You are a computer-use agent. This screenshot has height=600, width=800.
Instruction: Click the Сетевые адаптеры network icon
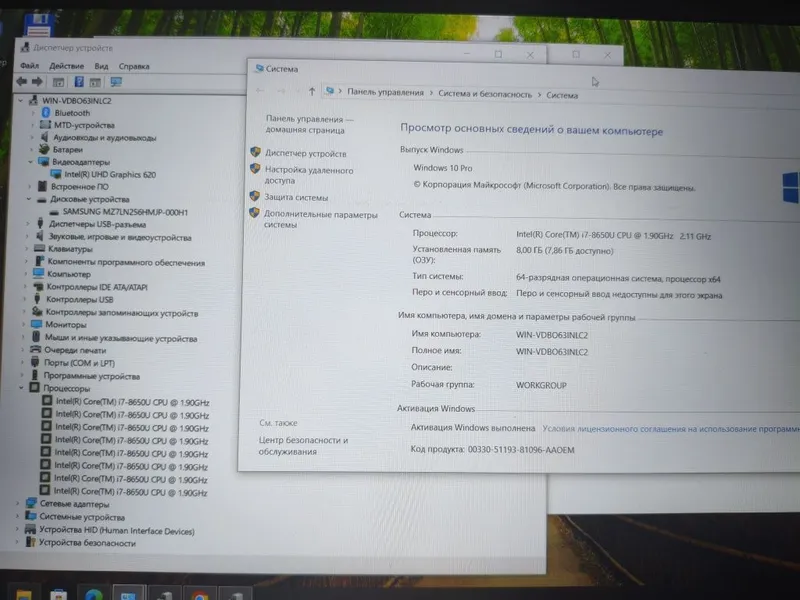tap(32, 503)
